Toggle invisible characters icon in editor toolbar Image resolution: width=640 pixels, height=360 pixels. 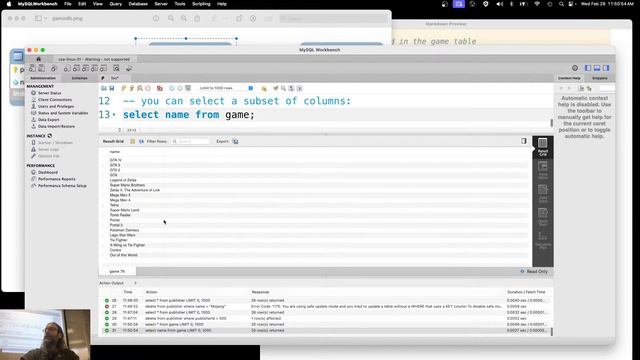(291, 88)
